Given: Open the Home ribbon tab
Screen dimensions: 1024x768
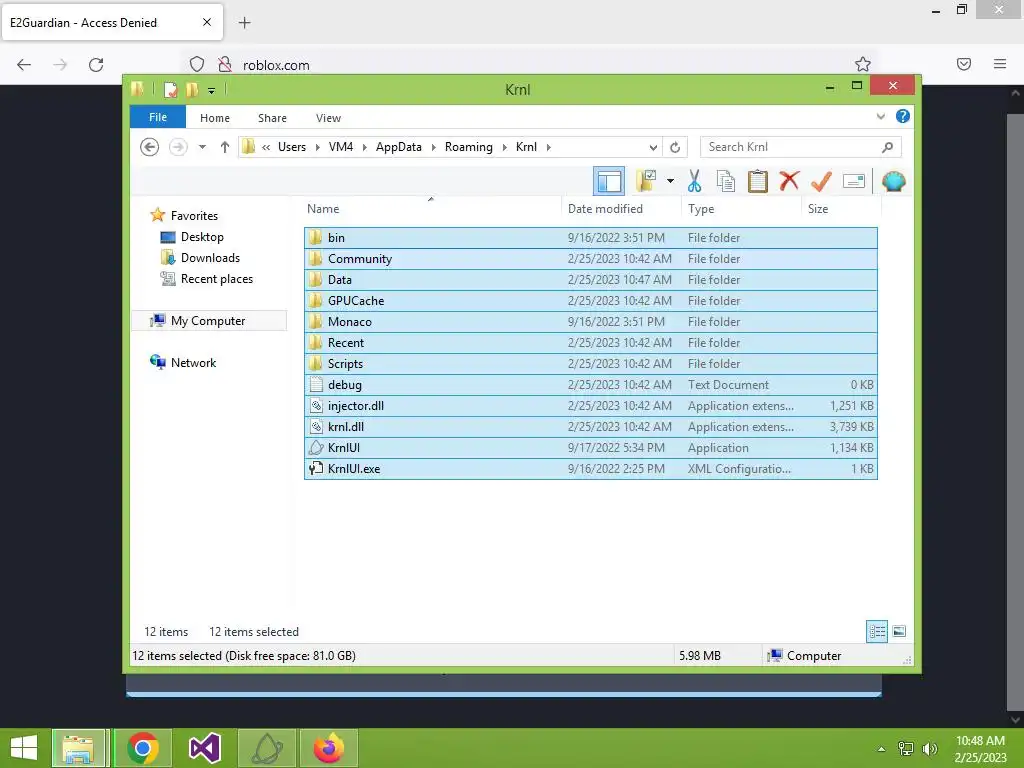Looking at the screenshot, I should [215, 118].
